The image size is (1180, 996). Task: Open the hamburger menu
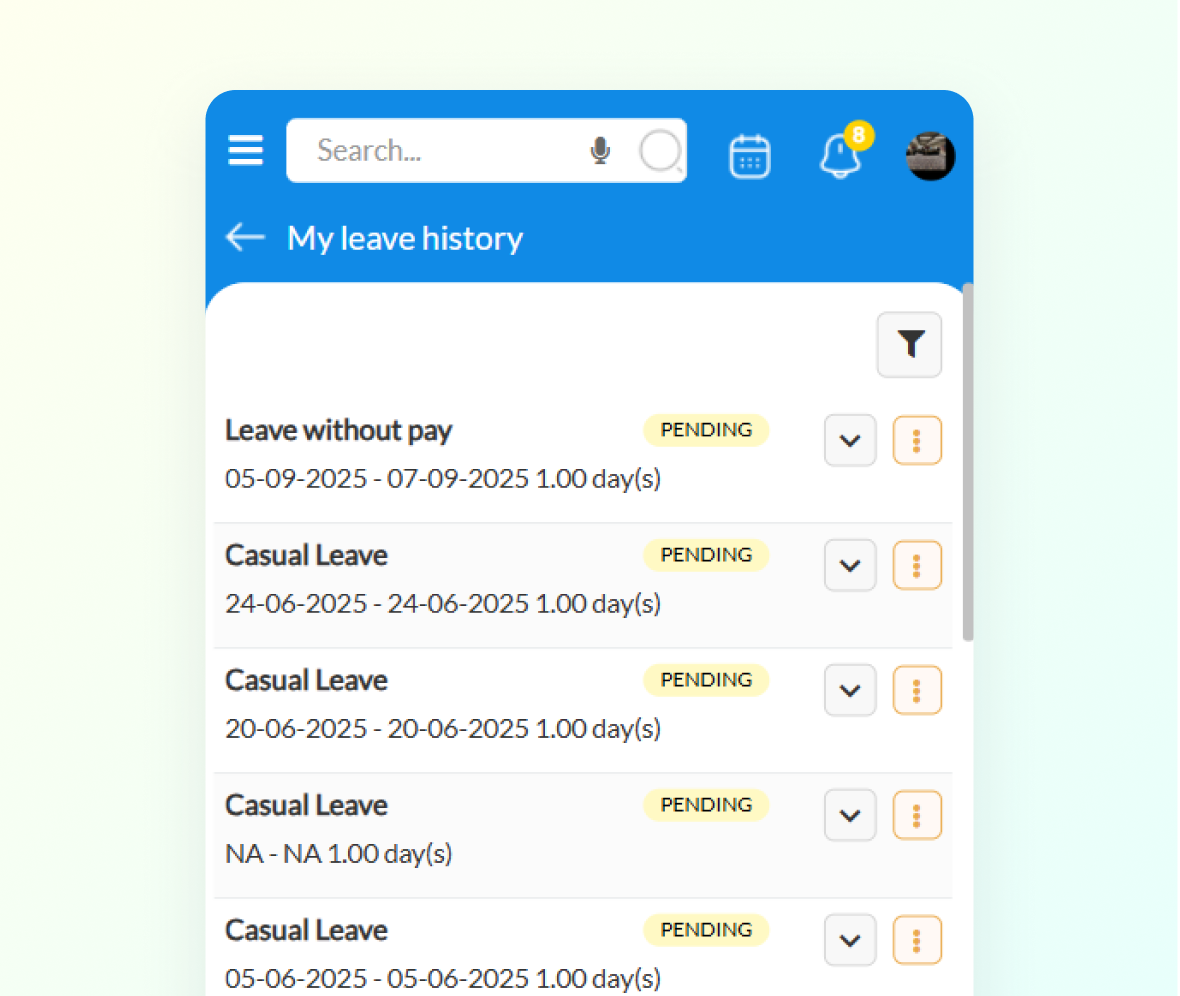[x=245, y=150]
